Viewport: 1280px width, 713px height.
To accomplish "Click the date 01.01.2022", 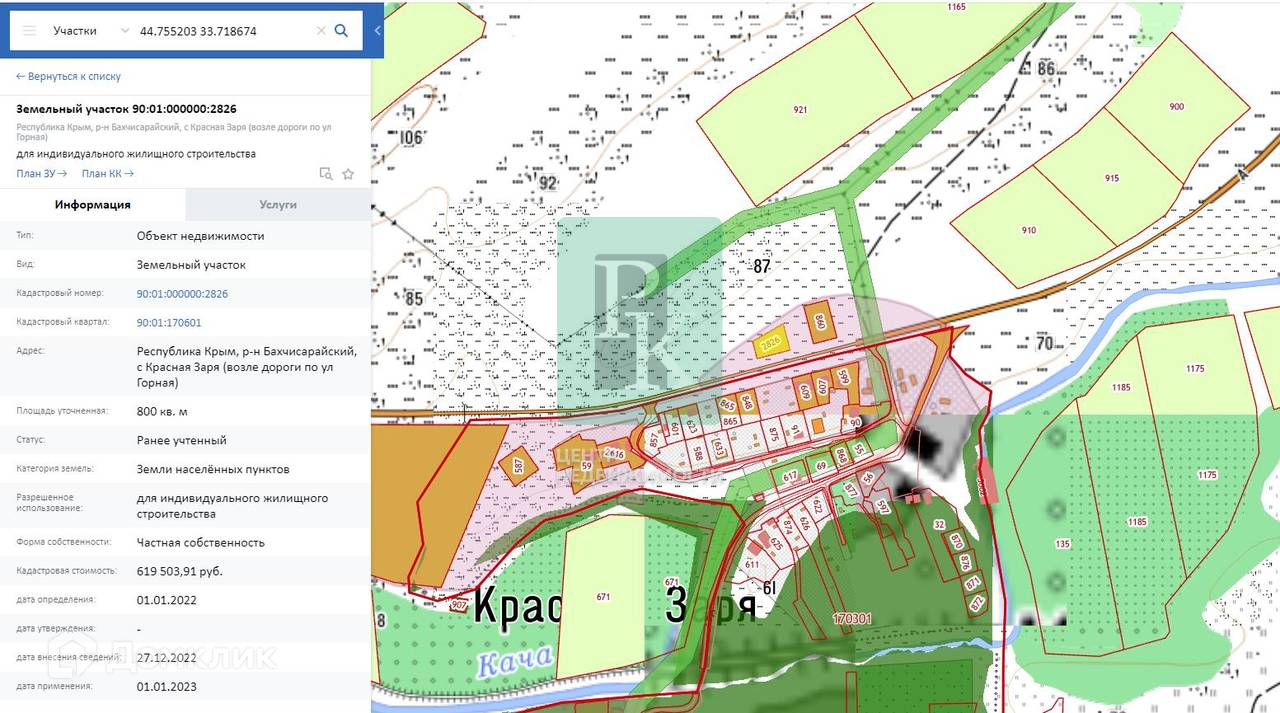I will [167, 600].
